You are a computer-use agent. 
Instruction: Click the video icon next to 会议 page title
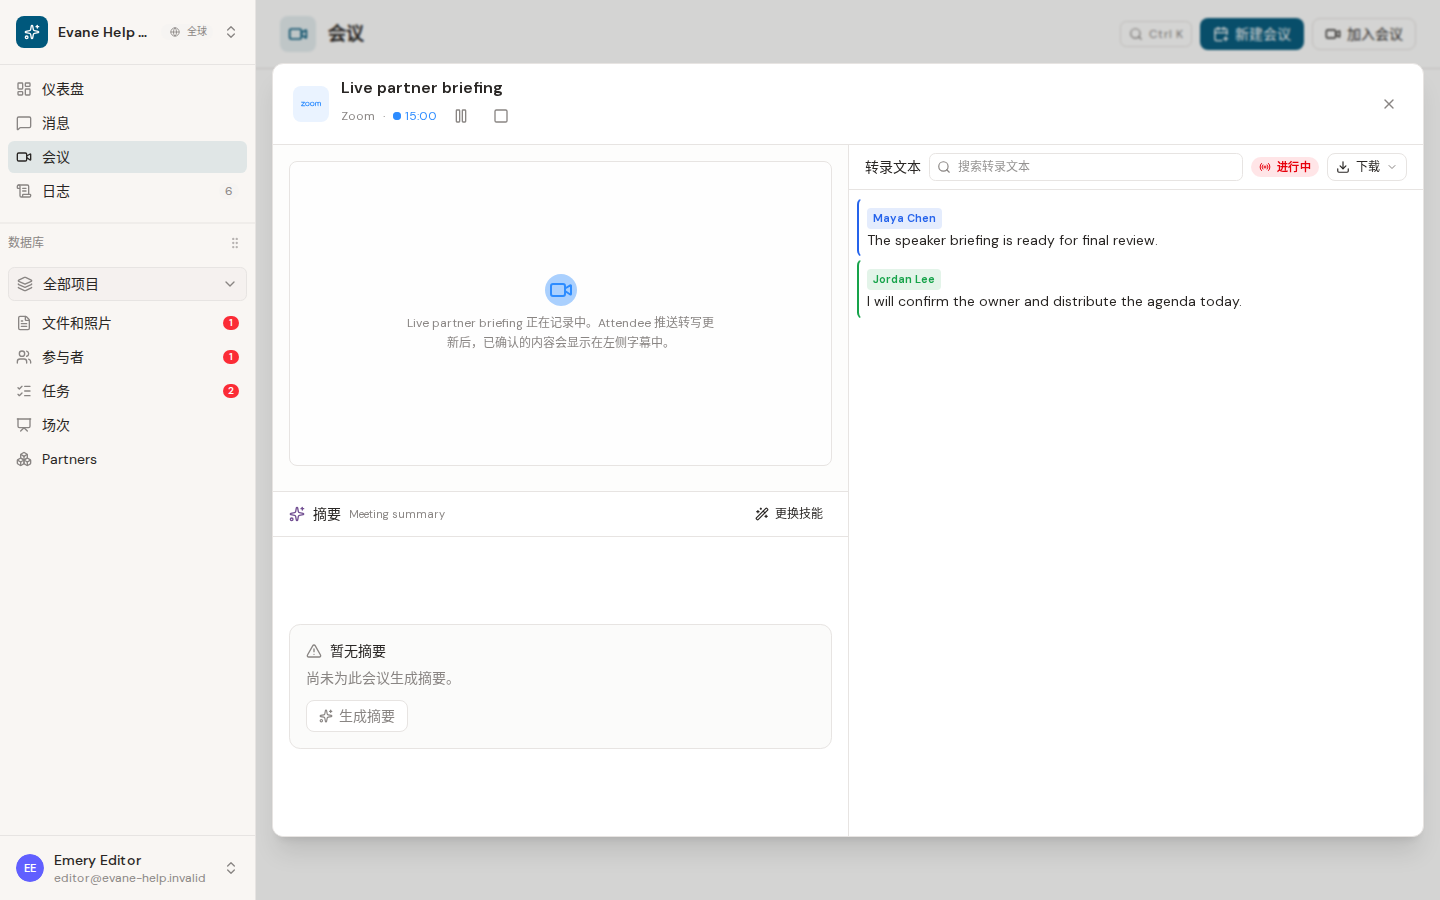(x=298, y=34)
